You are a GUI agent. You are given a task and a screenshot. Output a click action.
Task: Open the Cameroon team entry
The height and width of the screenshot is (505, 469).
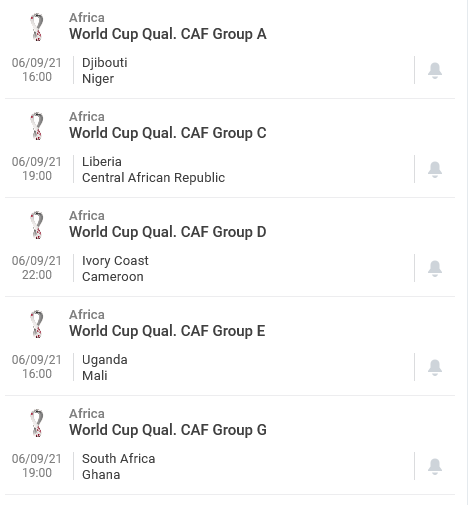(x=113, y=277)
